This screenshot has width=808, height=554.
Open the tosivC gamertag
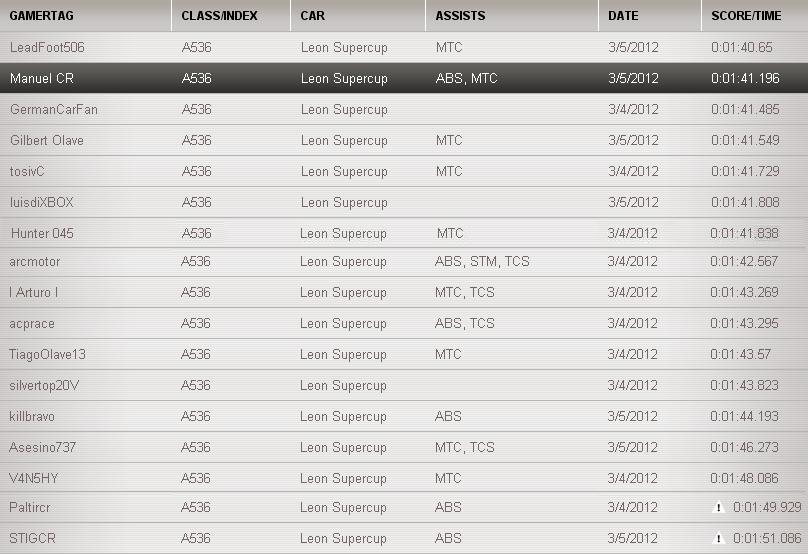(x=28, y=171)
